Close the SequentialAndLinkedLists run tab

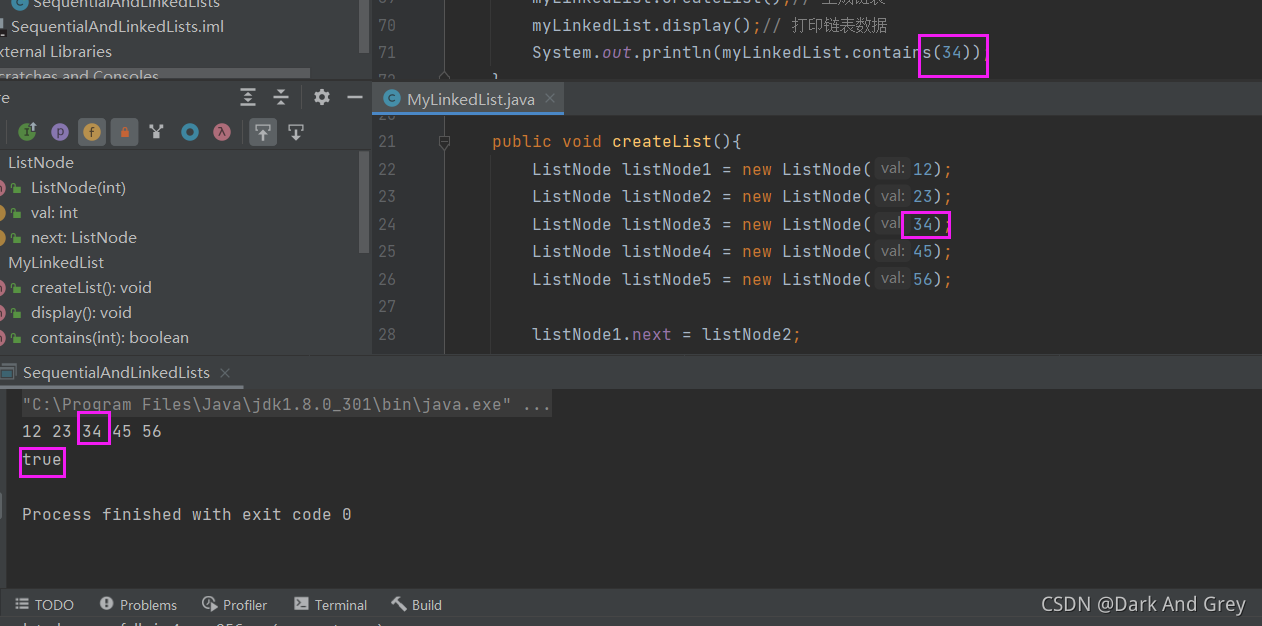226,372
